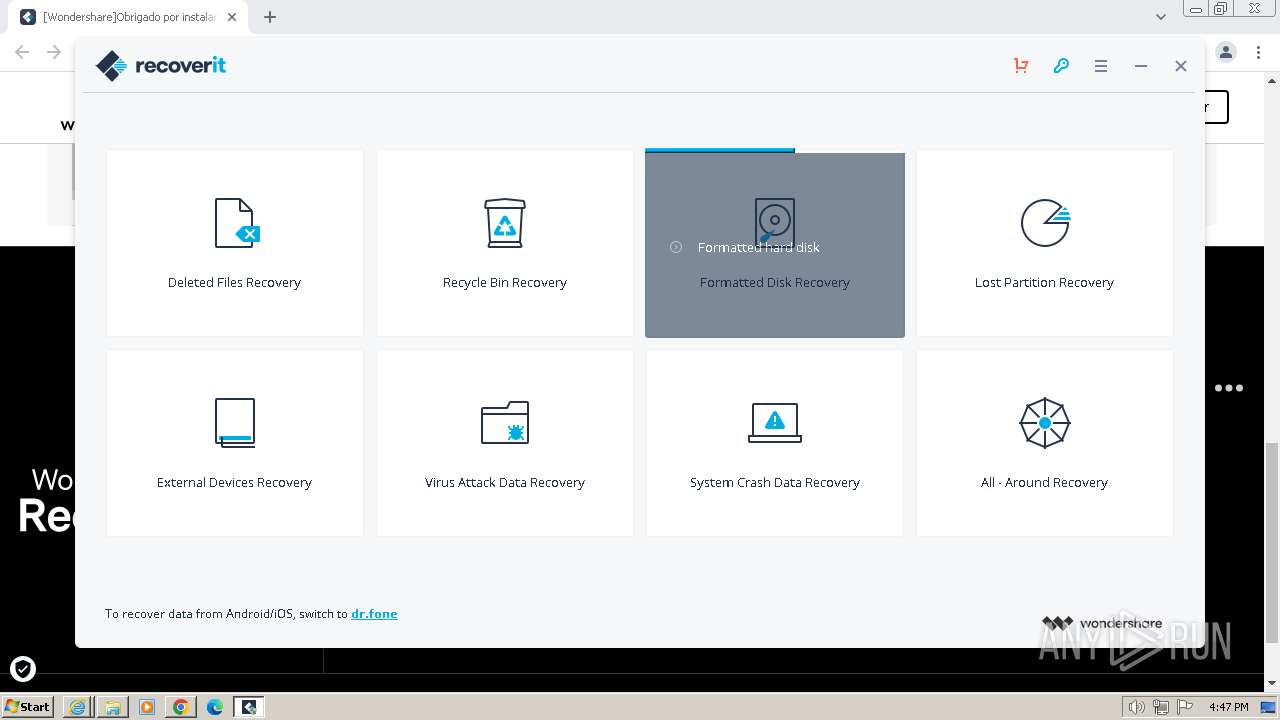Viewport: 1280px width, 720px height.
Task: Launch Internet Explorer from taskbar
Action: pyautogui.click(x=78, y=707)
